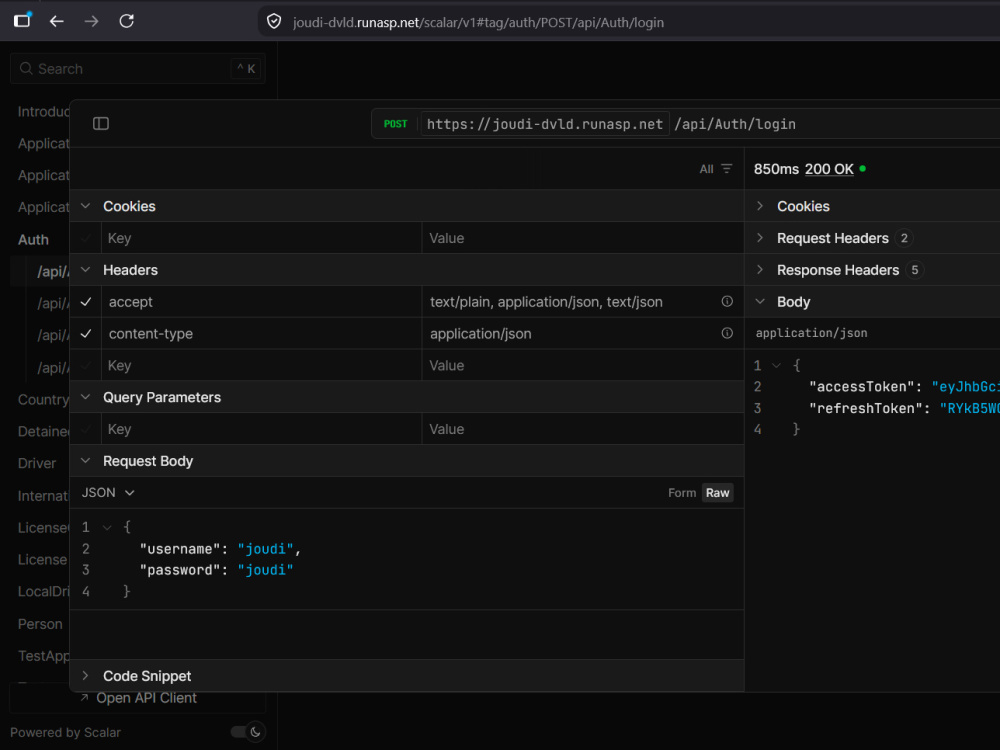
Task: Click the "password" line in request body
Action: 216,570
